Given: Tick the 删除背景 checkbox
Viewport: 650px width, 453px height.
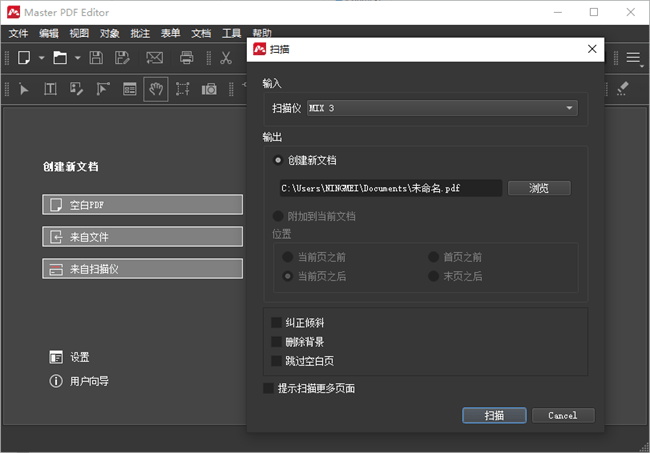Looking at the screenshot, I should (x=277, y=342).
